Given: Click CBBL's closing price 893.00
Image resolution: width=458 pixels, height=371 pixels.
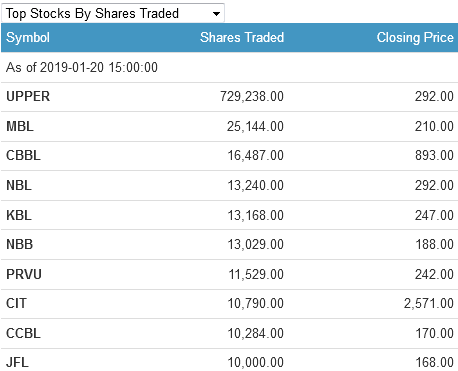Looking at the screenshot, I should 434,156.
